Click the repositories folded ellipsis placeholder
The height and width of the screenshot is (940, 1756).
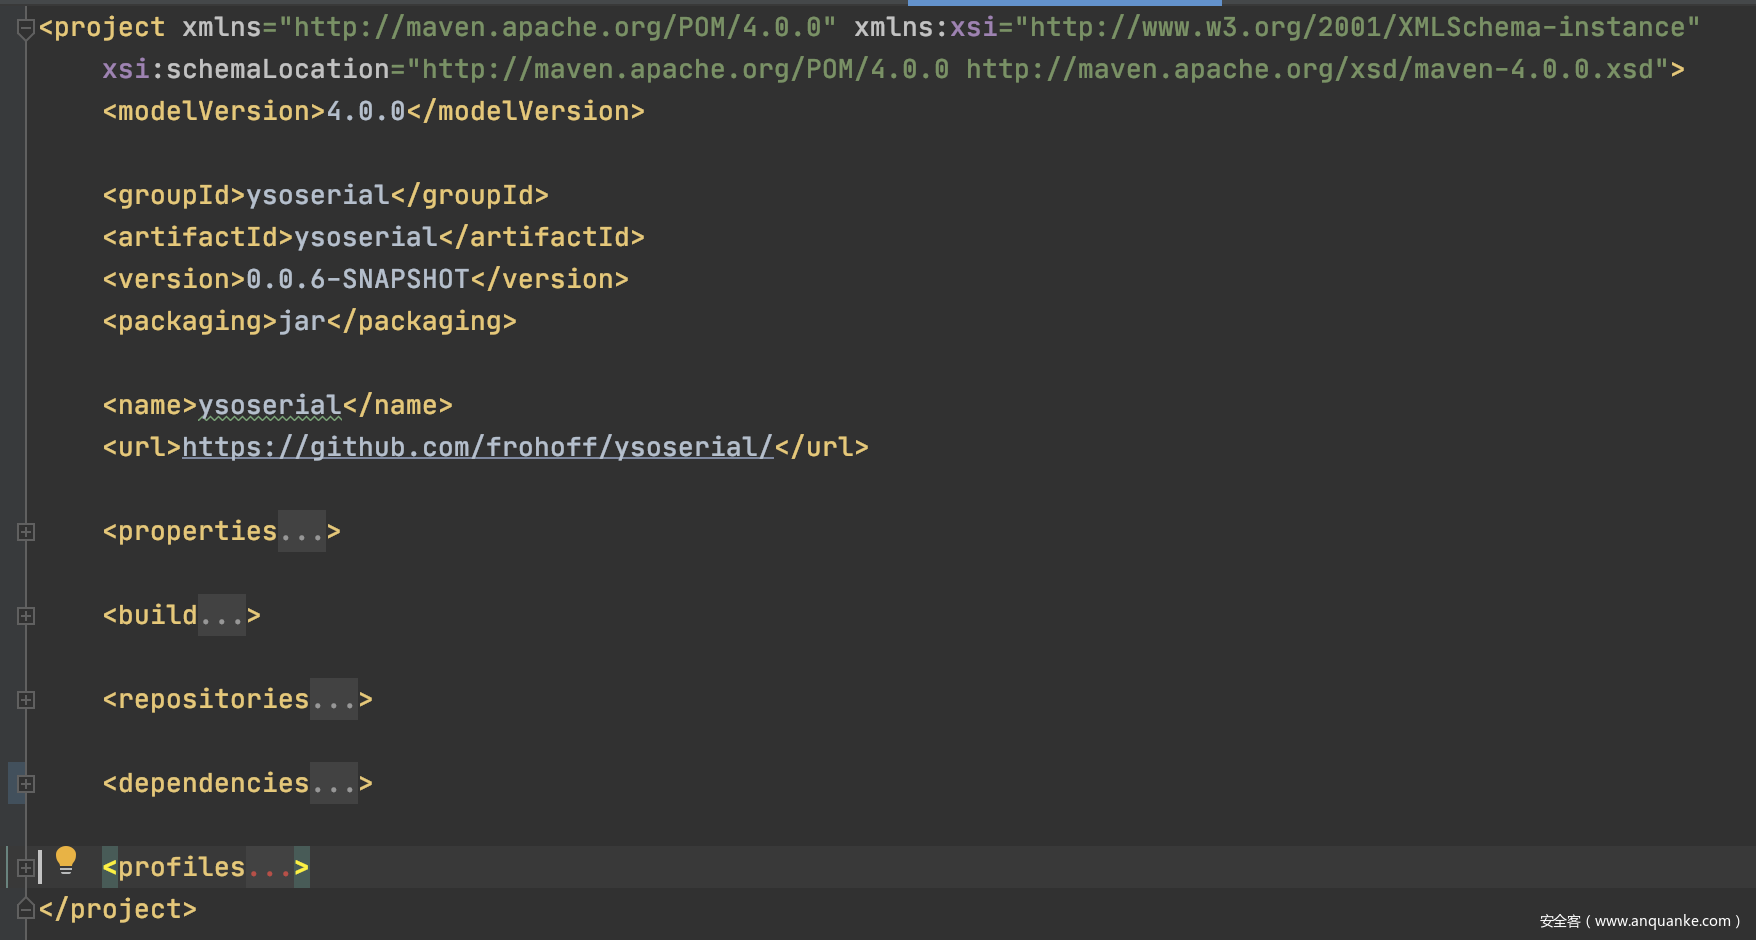click(x=334, y=700)
